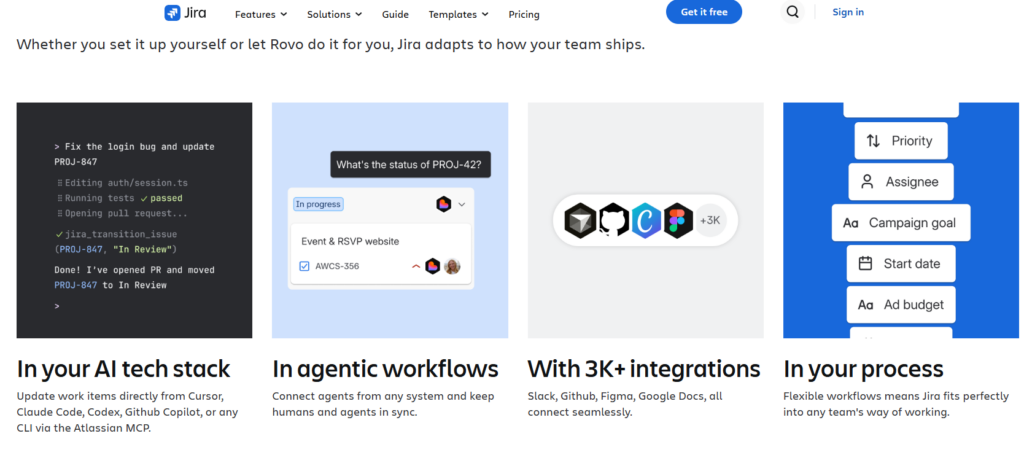Click the 'AWCS-356' issue key text
The width and height of the screenshot is (1024, 474).
pyautogui.click(x=337, y=266)
